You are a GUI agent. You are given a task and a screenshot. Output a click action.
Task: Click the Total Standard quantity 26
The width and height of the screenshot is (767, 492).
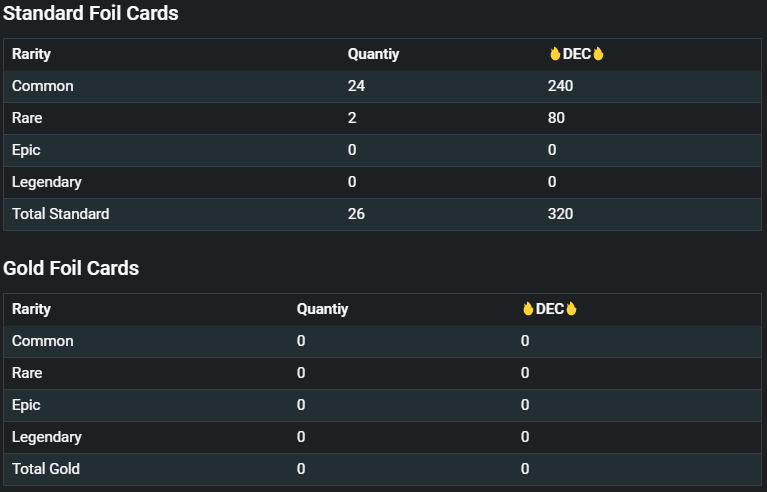356,214
